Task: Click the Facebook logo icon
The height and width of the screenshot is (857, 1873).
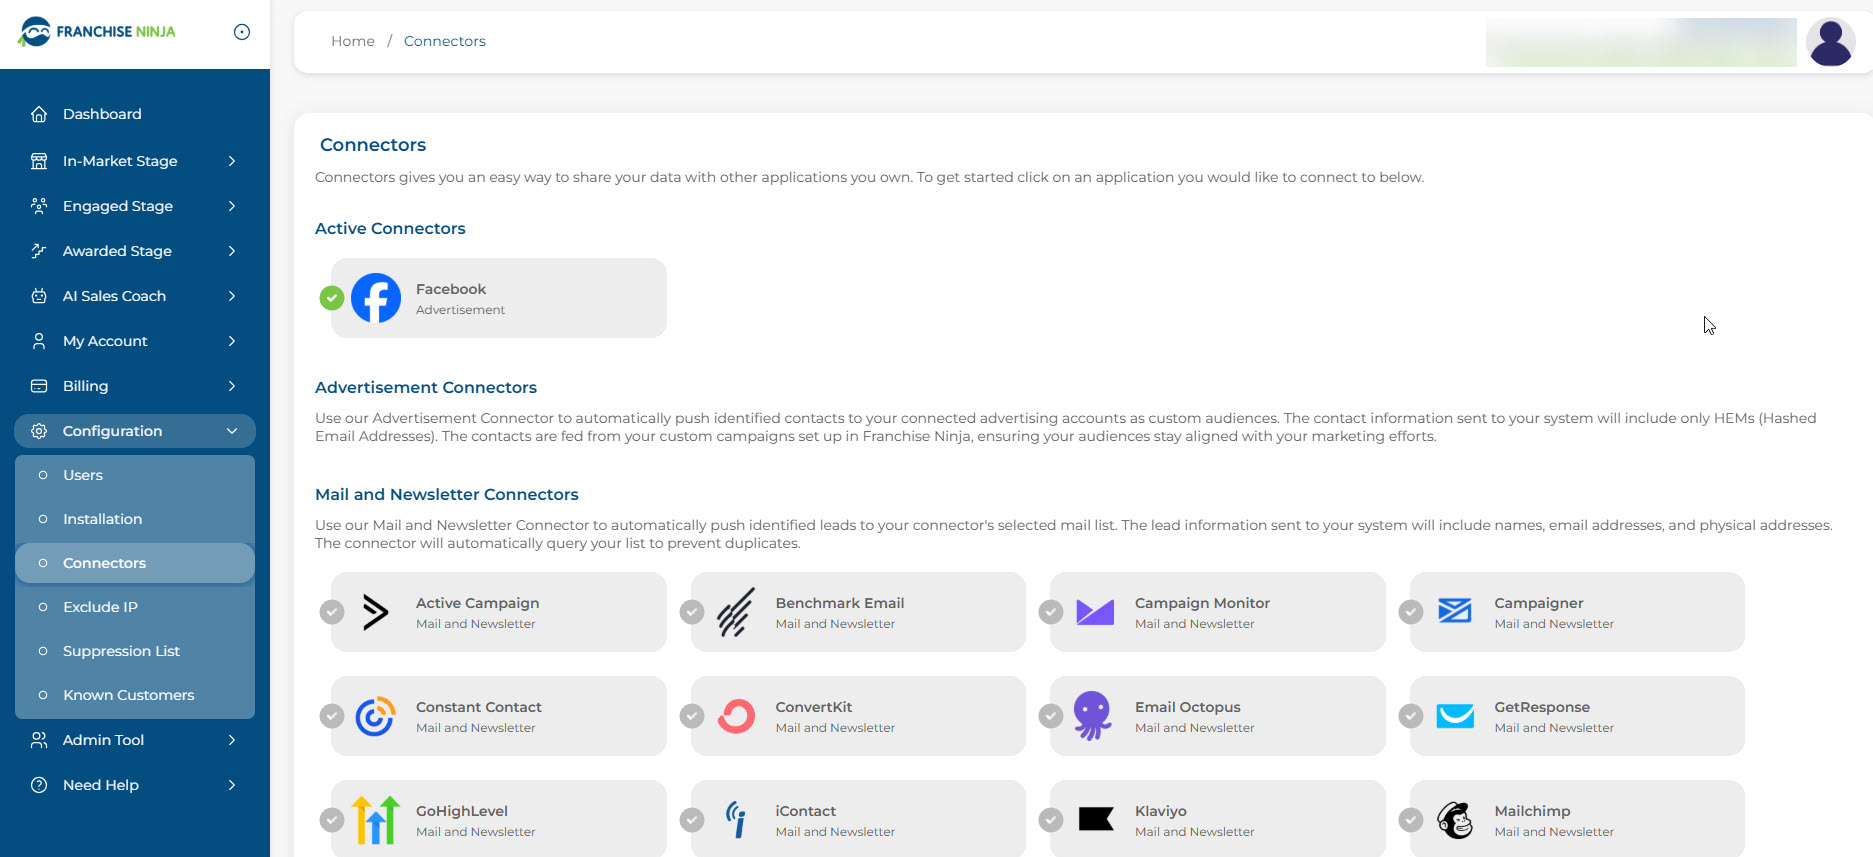Action: click(376, 298)
